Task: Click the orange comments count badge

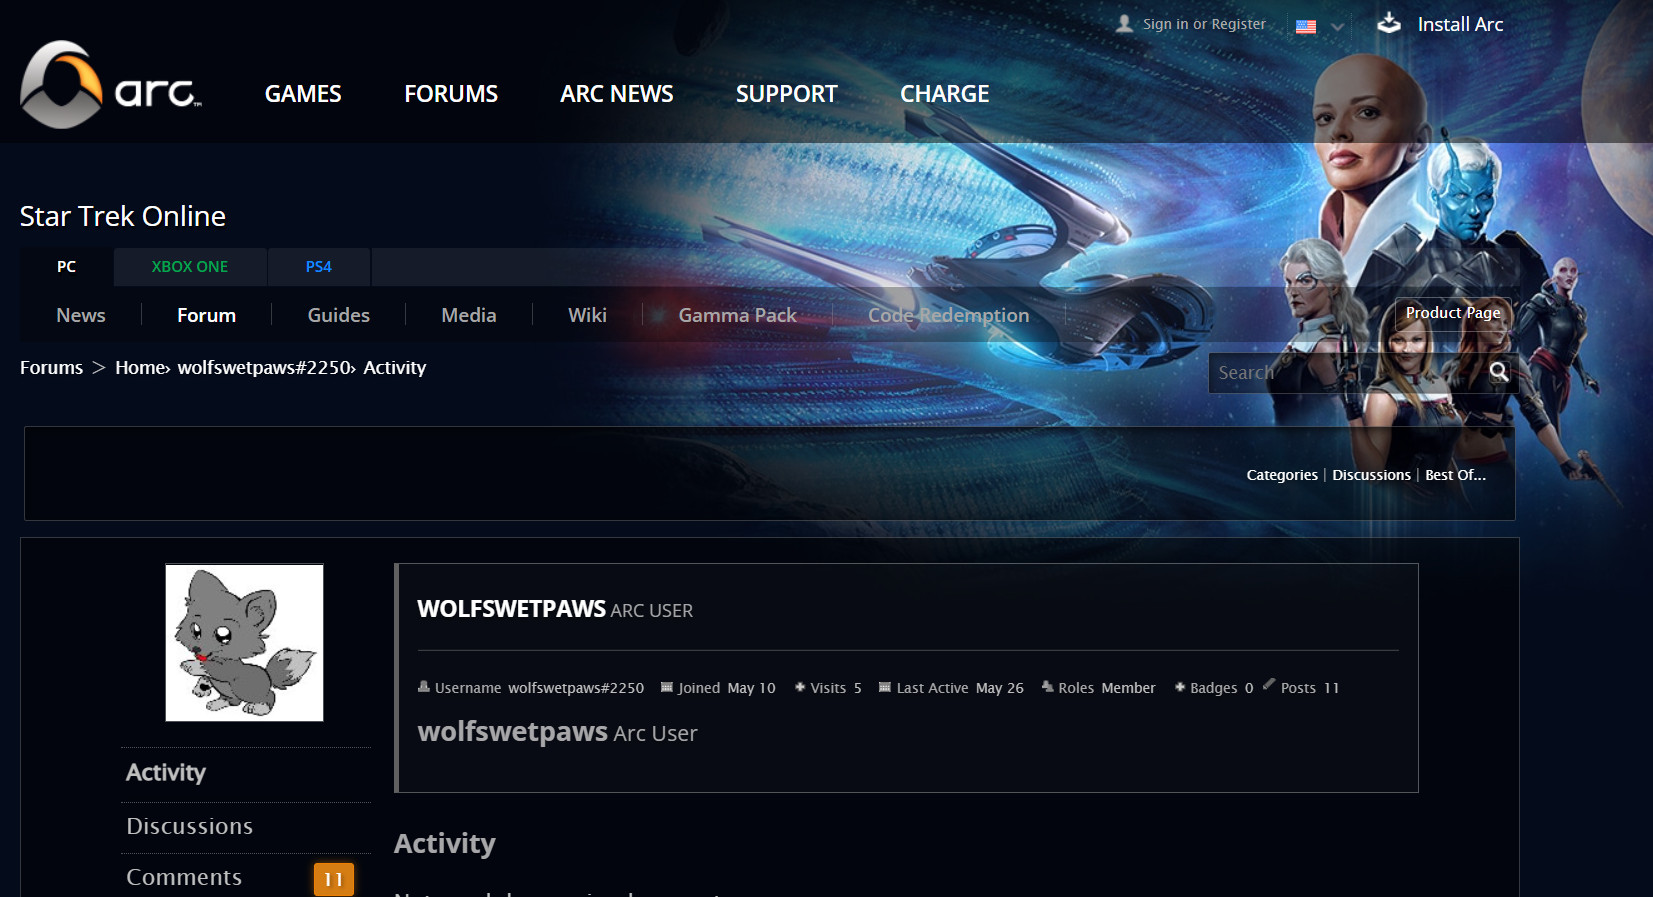Action: tap(333, 879)
